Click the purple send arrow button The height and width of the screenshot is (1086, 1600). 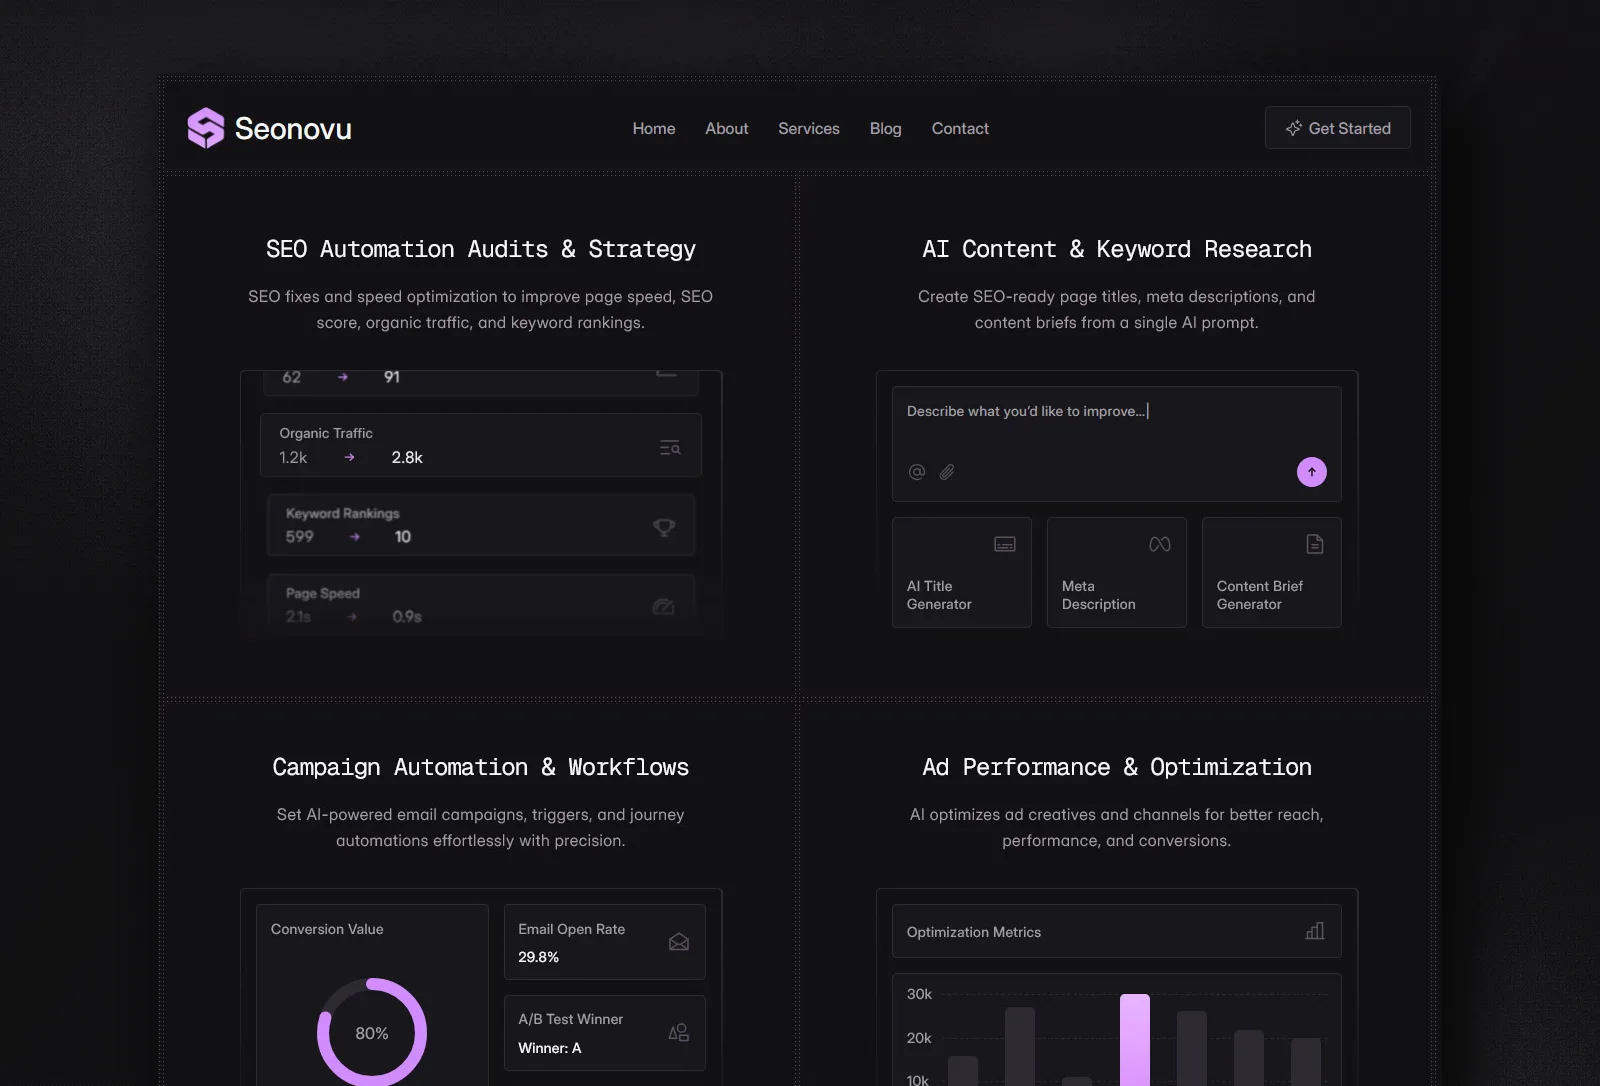1311,472
